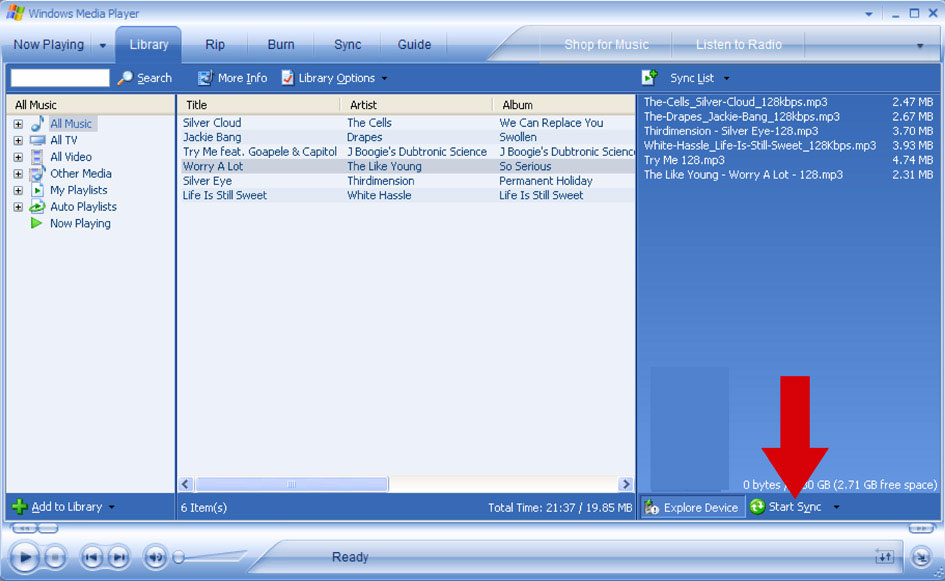Open the online stores dropdown arrow
The height and width of the screenshot is (581, 945).
point(920,46)
